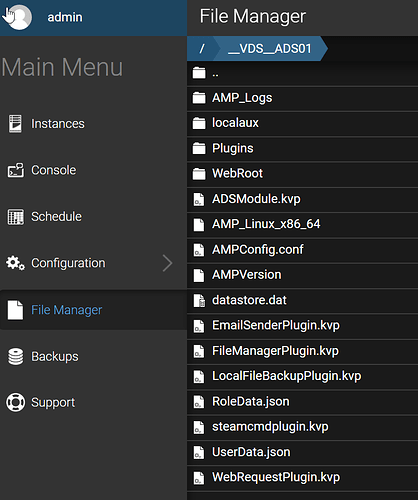Image resolution: width=418 pixels, height=500 pixels.
Task: Select the __VDS__ADS01 breadcrumb segment
Action: point(270,49)
